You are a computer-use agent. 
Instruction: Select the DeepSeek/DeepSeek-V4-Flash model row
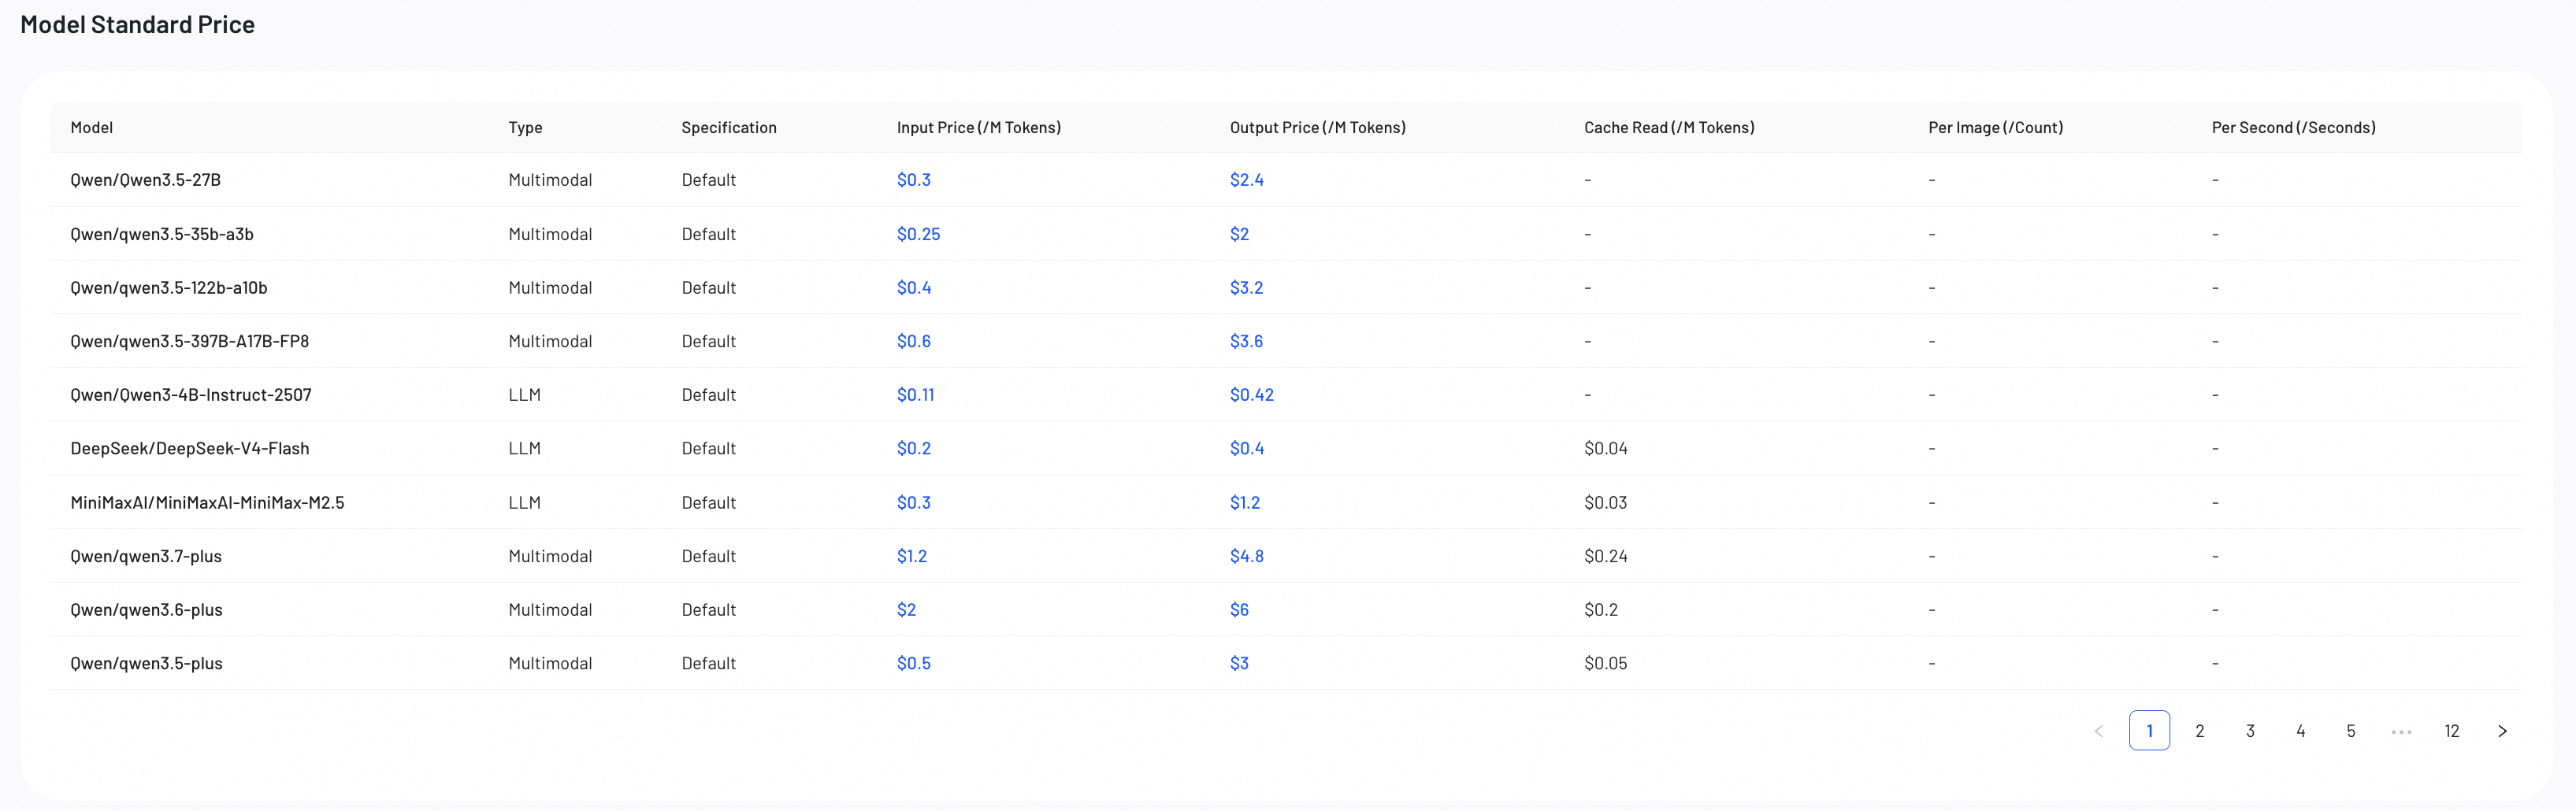pos(1286,448)
